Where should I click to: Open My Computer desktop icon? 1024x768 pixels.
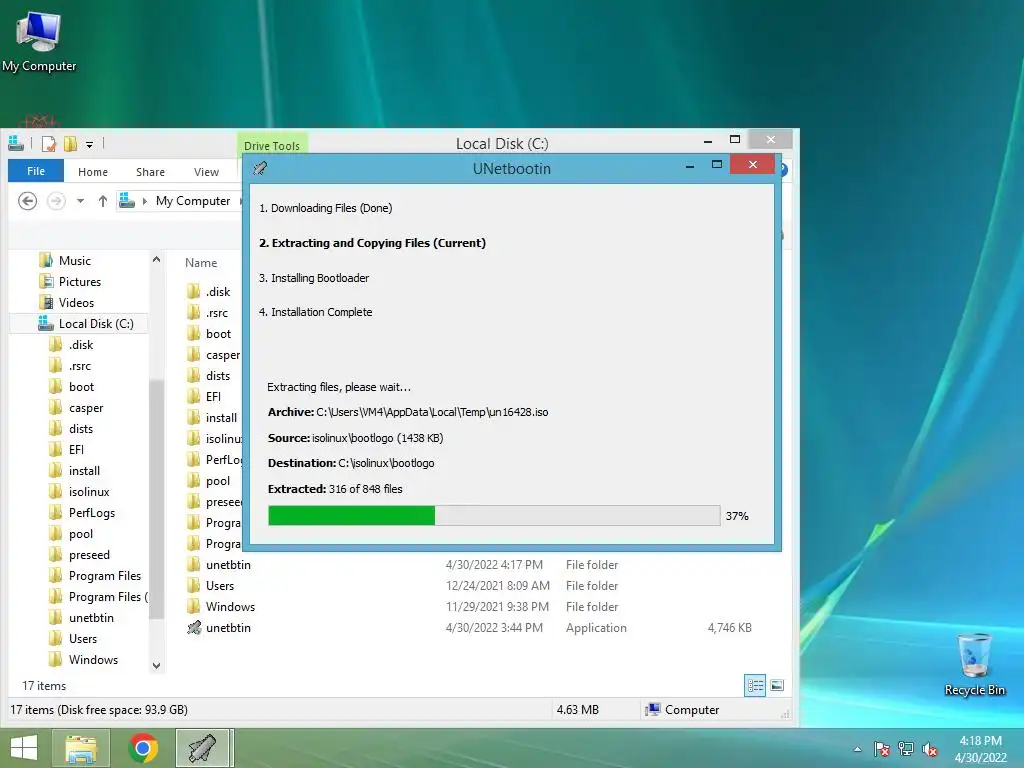pyautogui.click(x=39, y=42)
